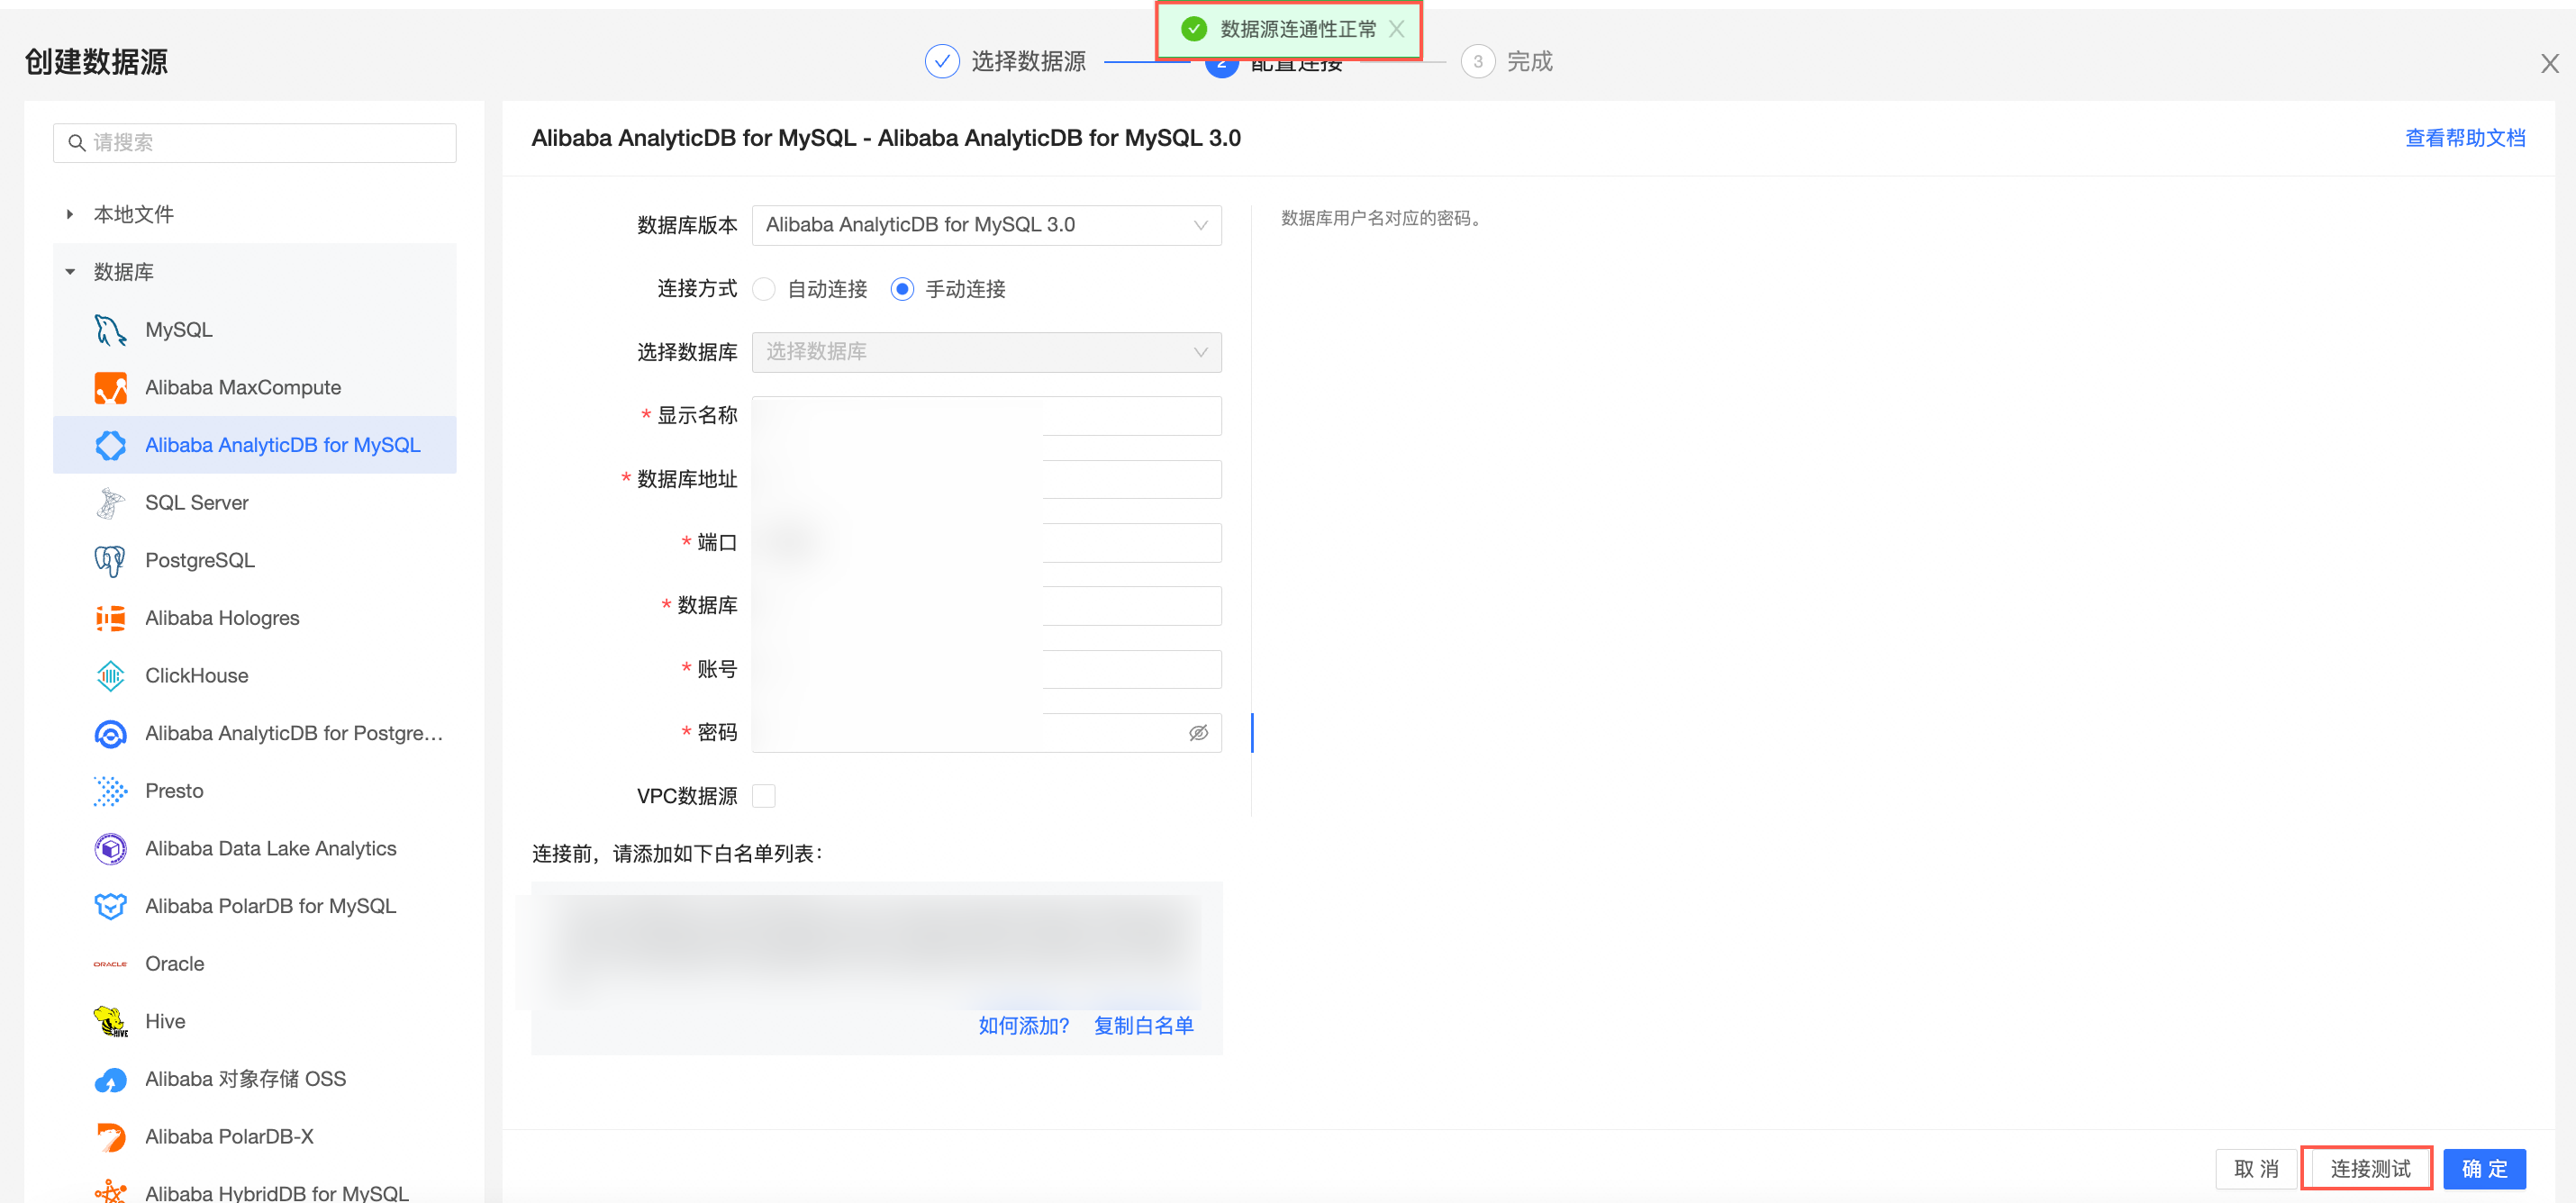
Task: Select the Alibaba Hologres data source
Action: tap(222, 618)
